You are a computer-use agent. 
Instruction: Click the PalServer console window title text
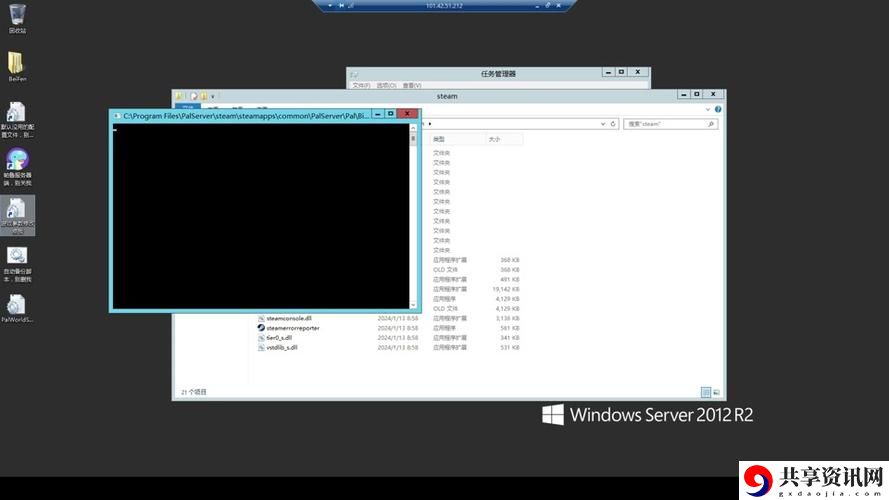(x=246, y=116)
